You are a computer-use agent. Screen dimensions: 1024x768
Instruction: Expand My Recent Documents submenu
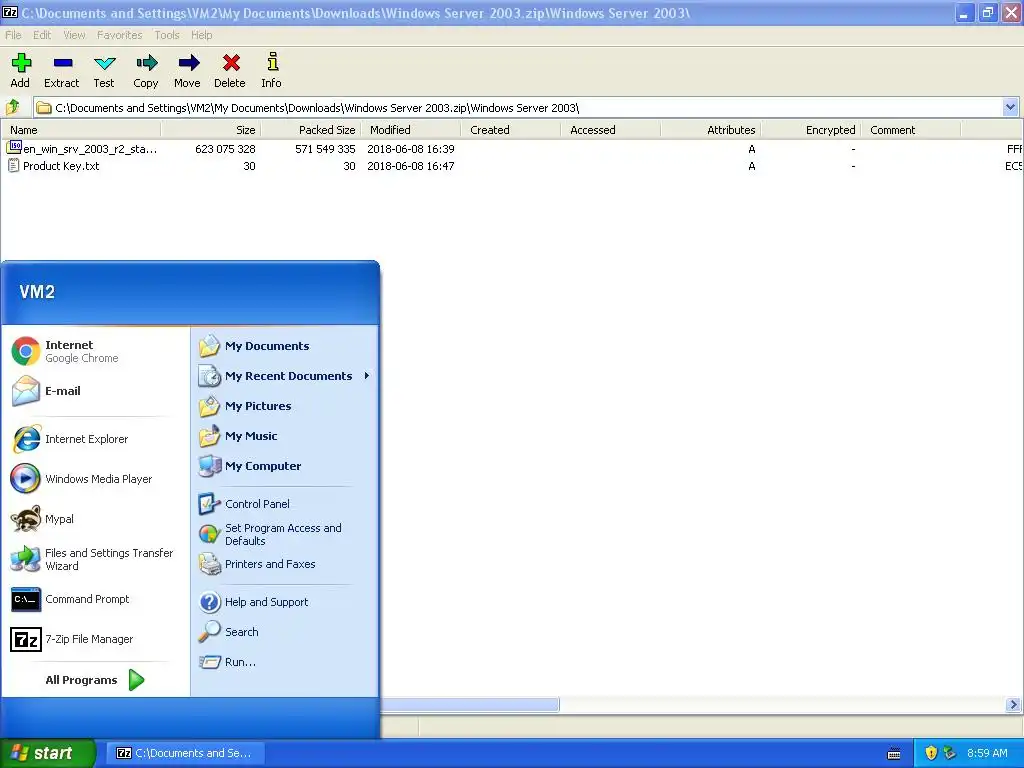pos(285,376)
